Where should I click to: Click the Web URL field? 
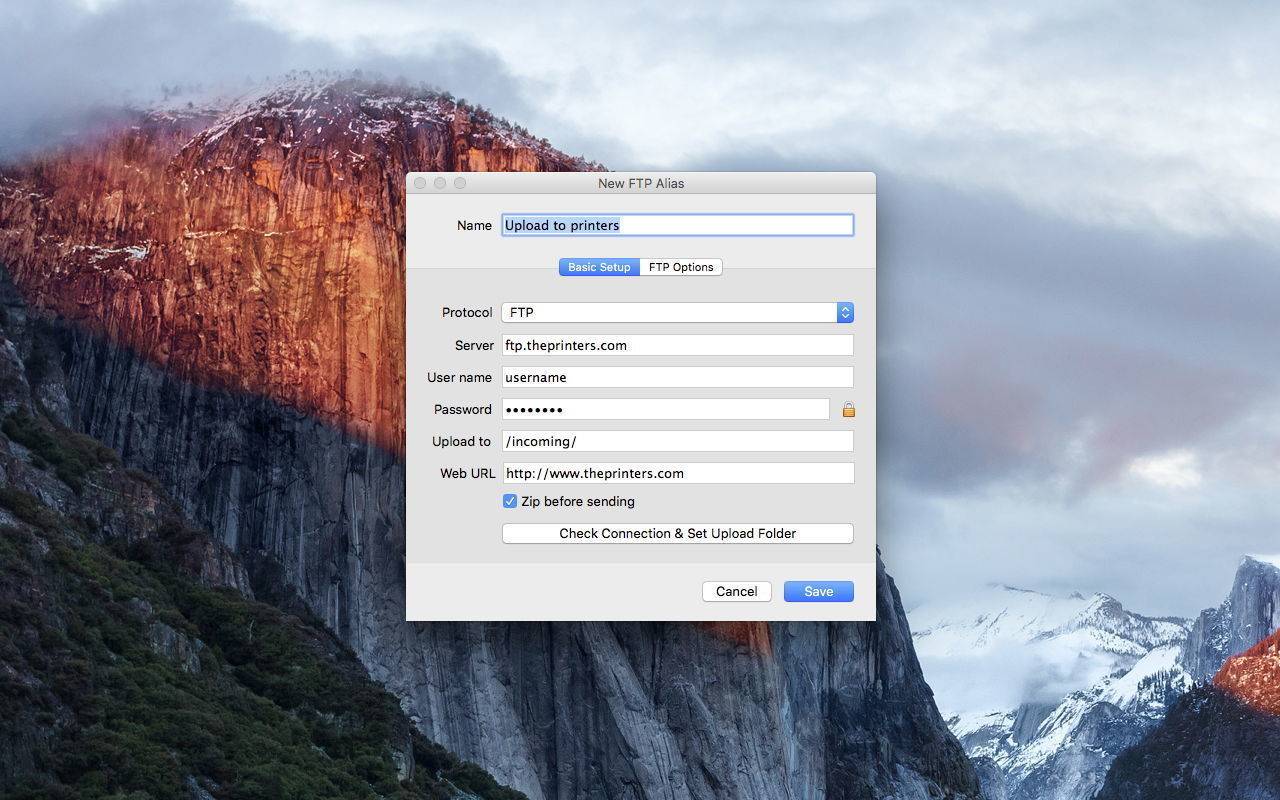coord(677,473)
